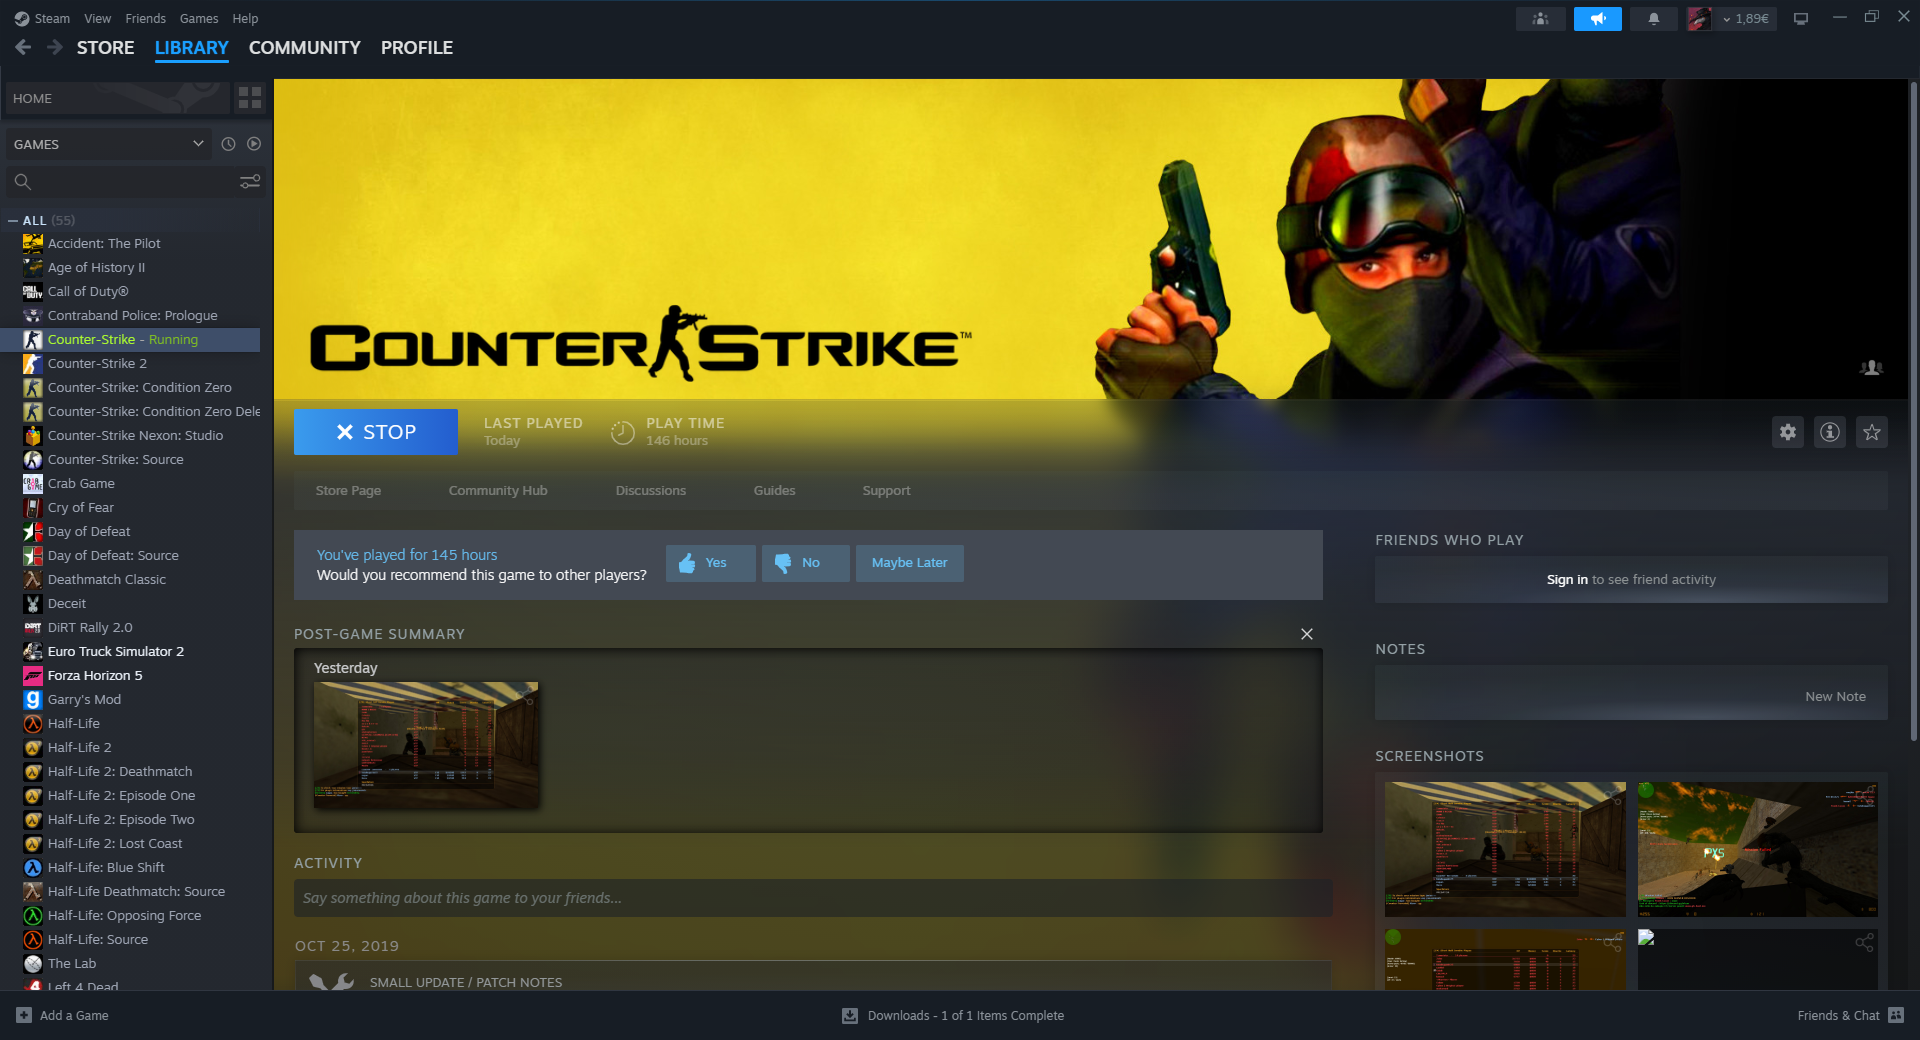
Task: Click the Add a Game plus icon
Action: [x=24, y=1015]
